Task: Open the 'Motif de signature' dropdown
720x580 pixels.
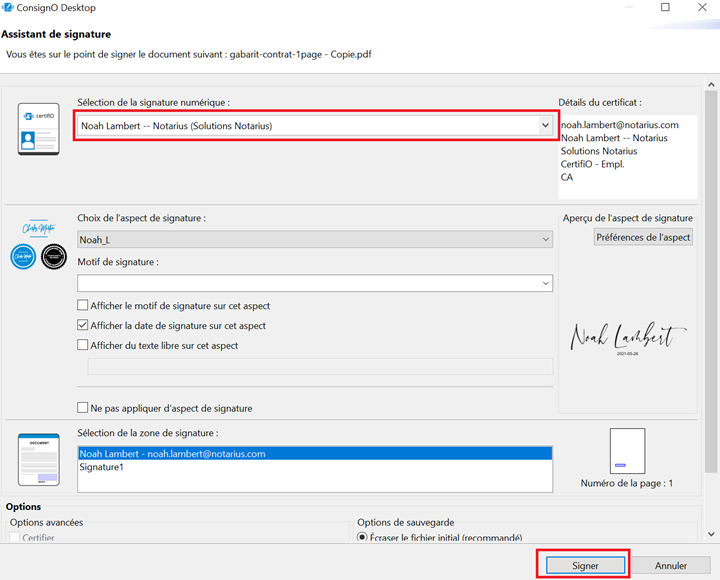Action: [544, 284]
